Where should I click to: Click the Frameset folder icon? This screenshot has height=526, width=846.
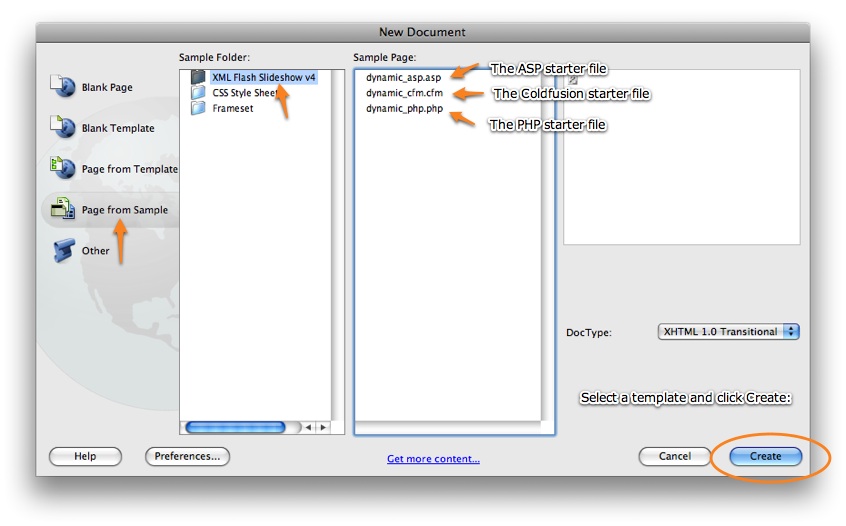(198, 108)
